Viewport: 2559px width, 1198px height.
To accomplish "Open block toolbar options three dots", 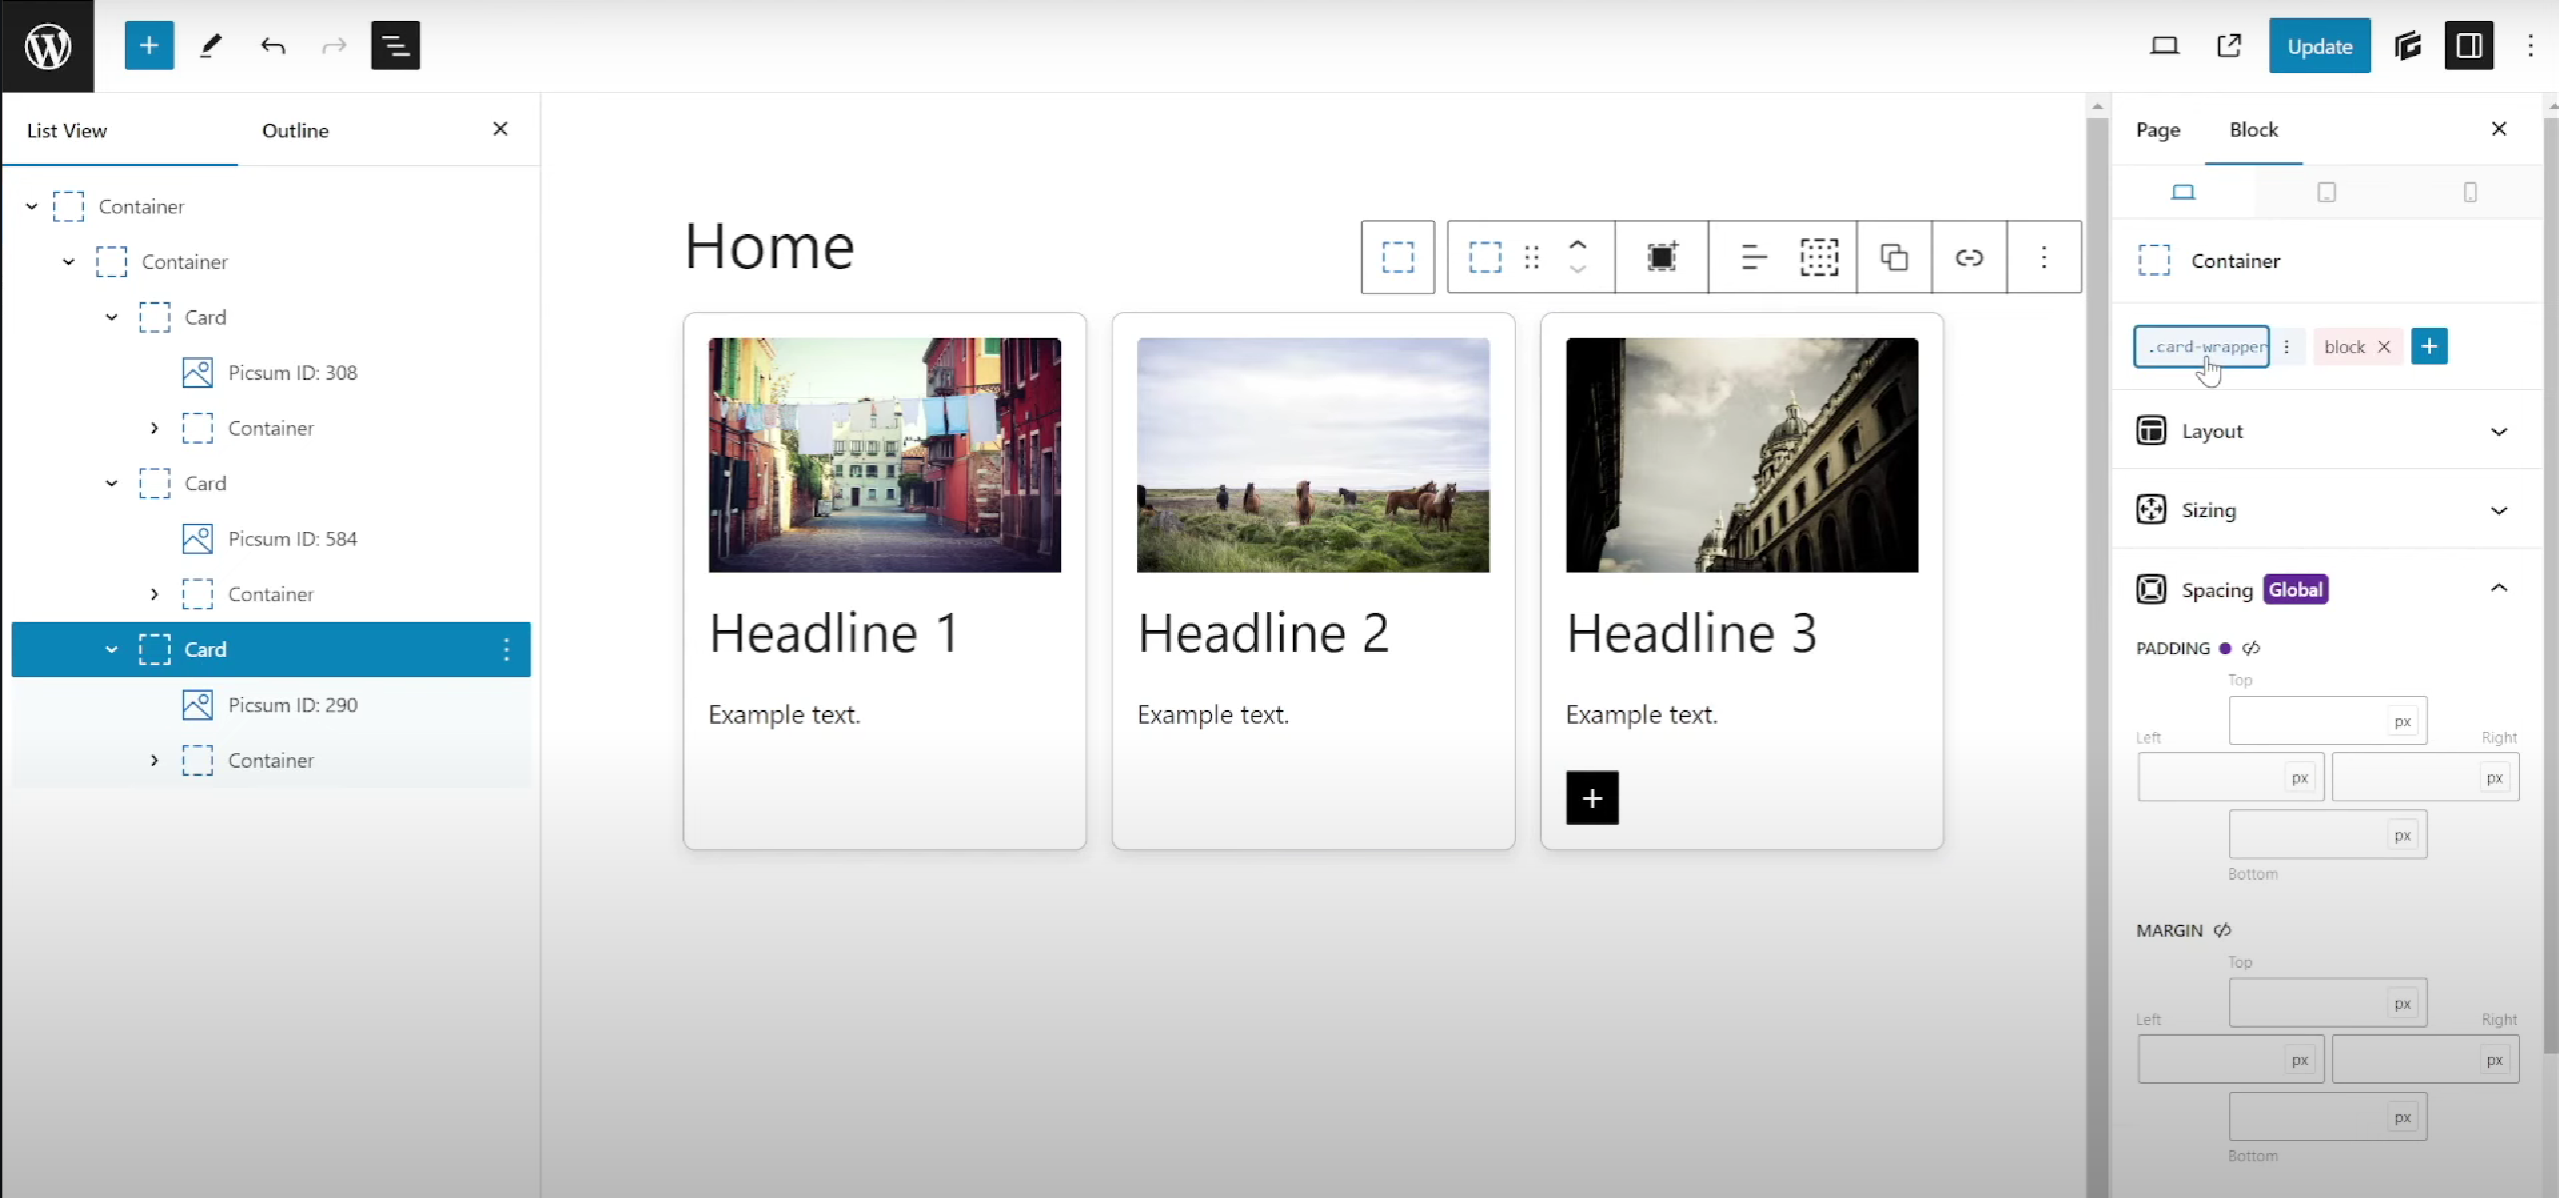I will pos(2043,257).
